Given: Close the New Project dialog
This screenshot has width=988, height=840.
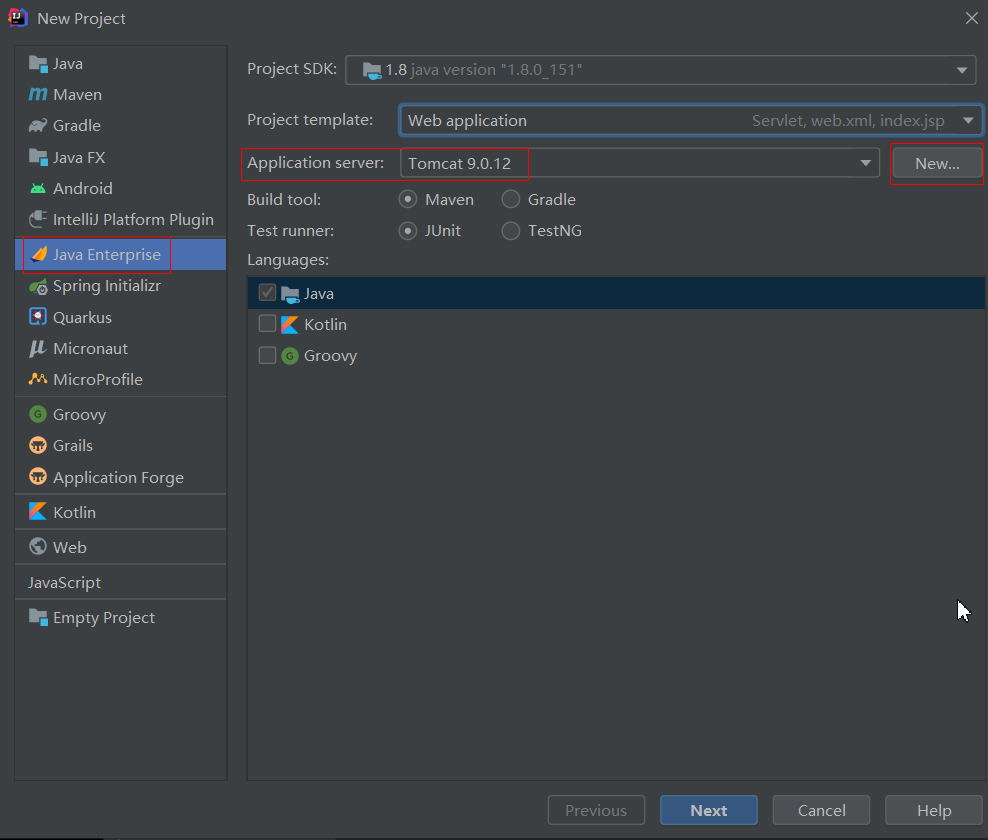Looking at the screenshot, I should pyautogui.click(x=972, y=18).
